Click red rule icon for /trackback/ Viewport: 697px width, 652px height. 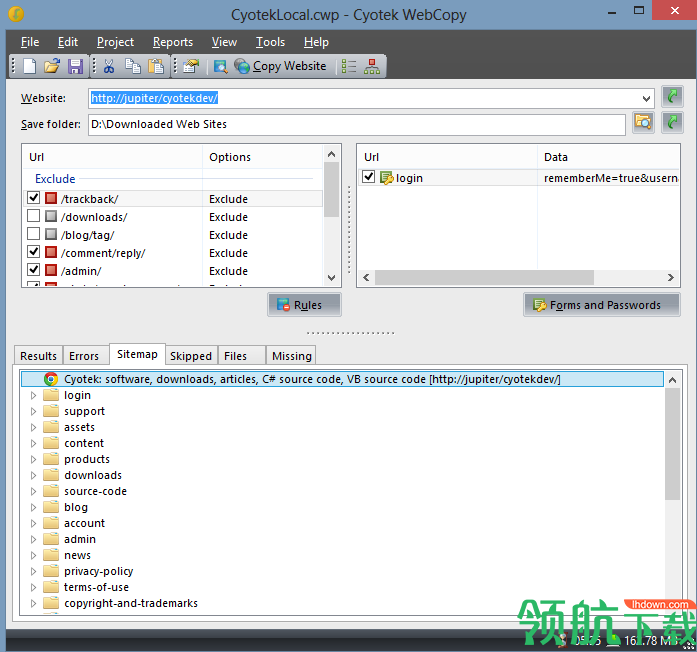coord(51,198)
